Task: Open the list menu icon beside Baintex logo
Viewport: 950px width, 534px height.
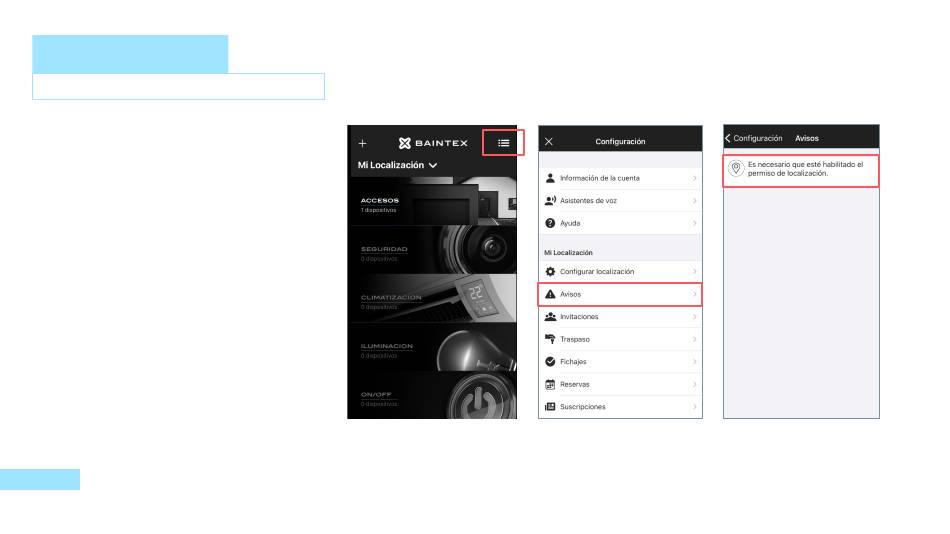Action: [x=503, y=143]
